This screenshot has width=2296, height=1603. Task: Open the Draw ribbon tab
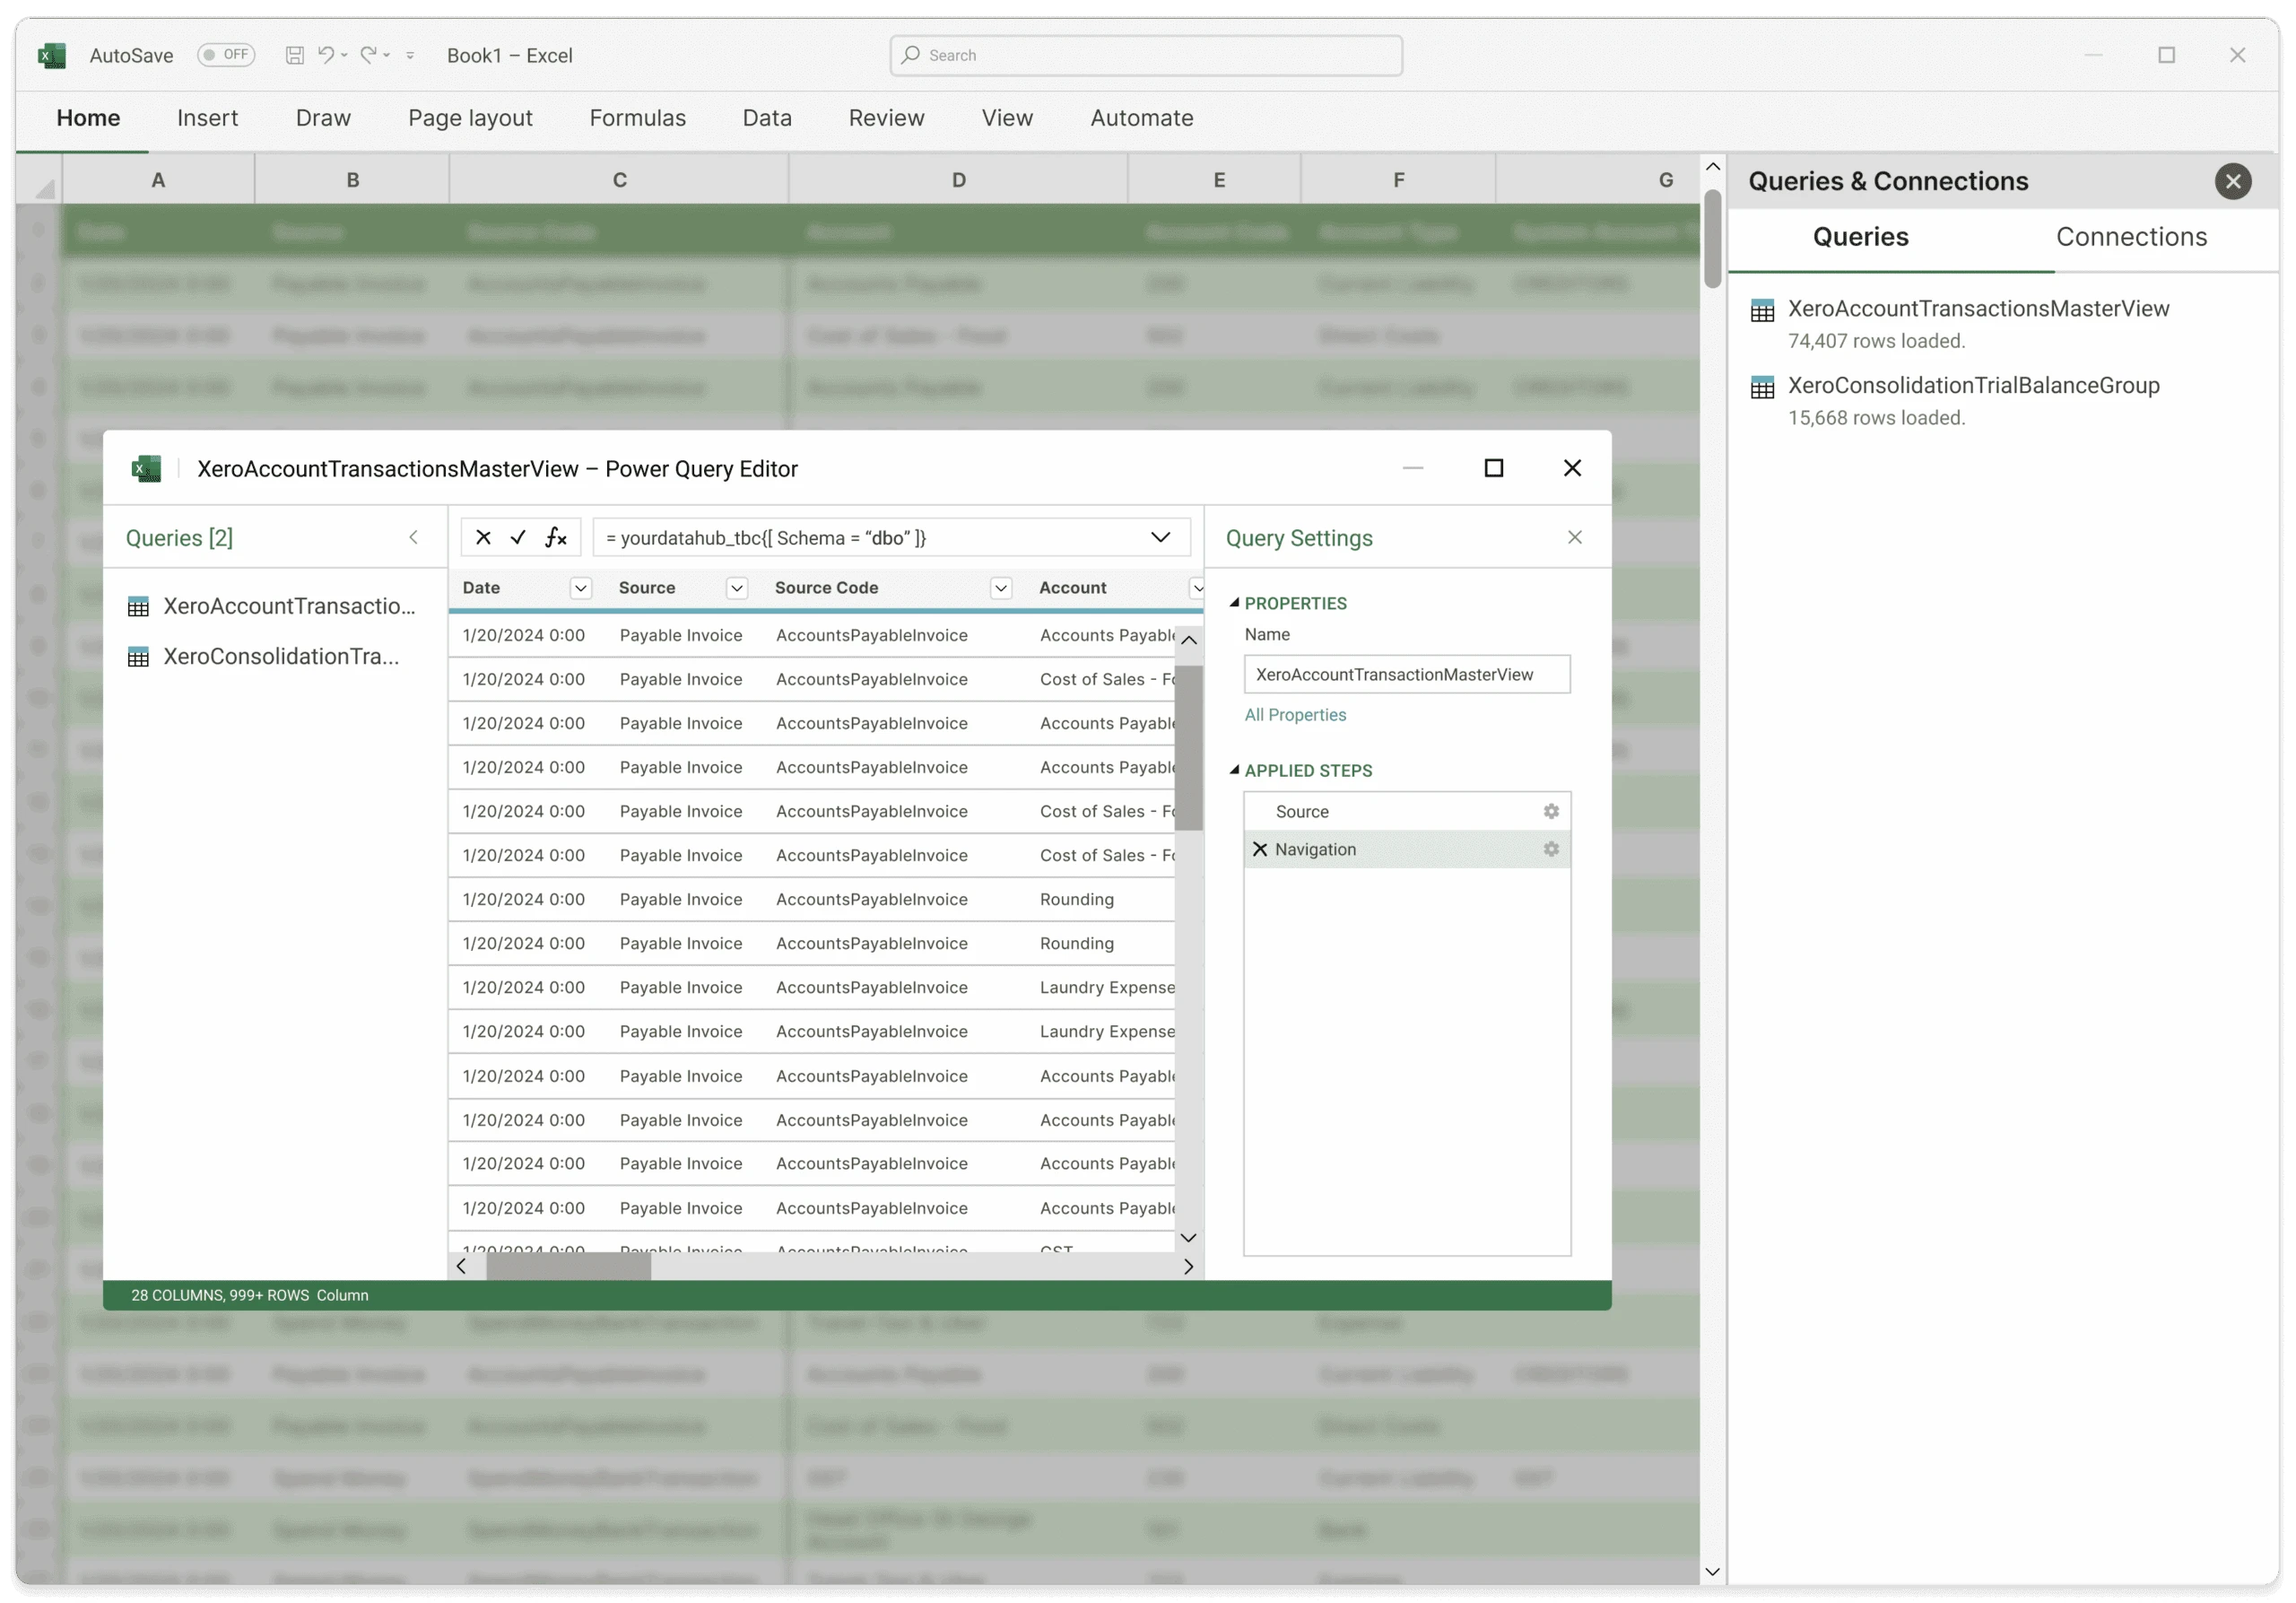click(x=323, y=118)
